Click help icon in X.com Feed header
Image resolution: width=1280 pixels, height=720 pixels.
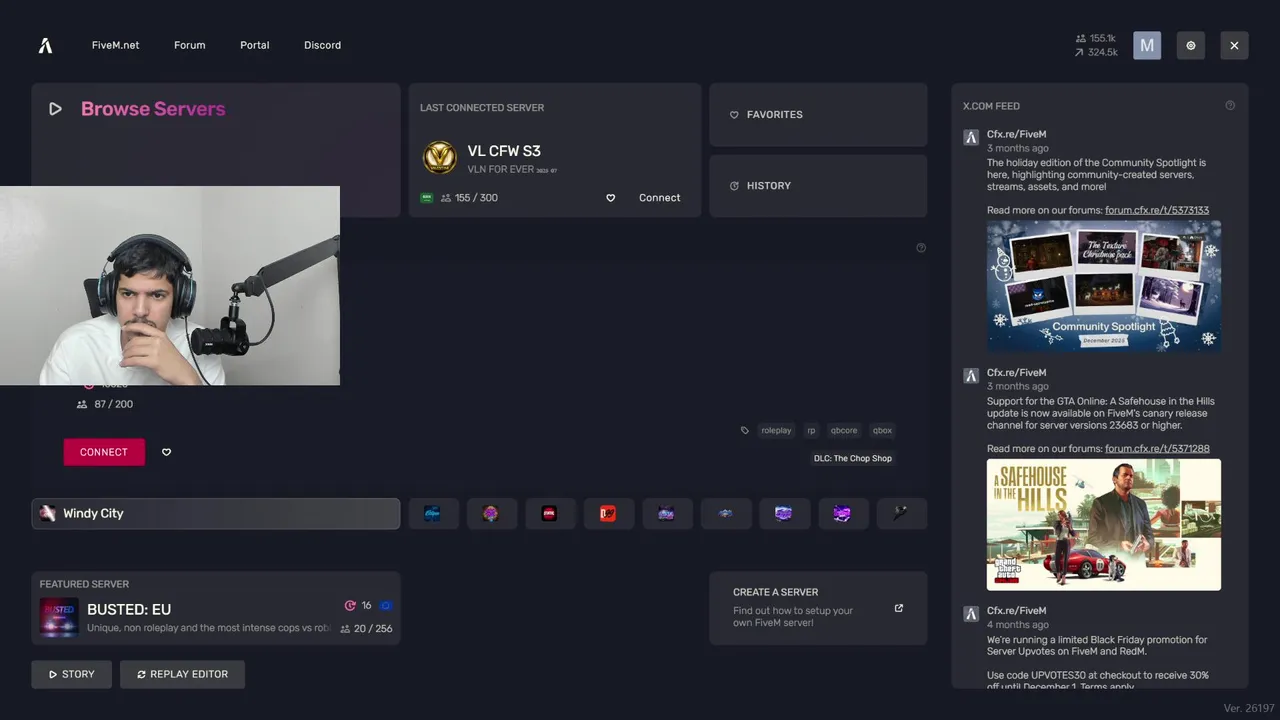coord(1230,105)
